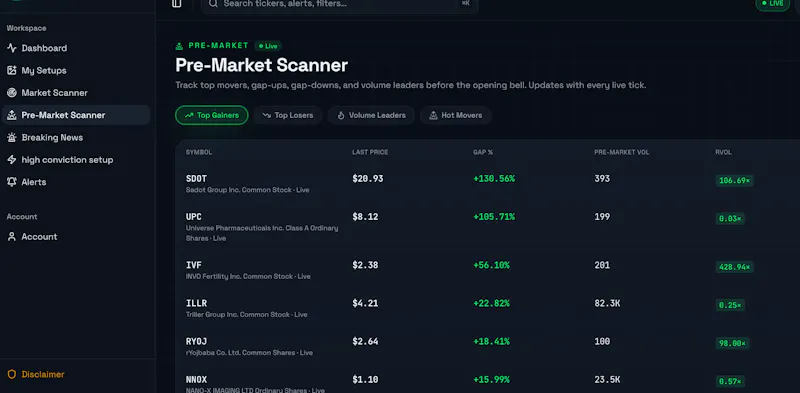Viewport: 800px width, 393px height.
Task: Click the green Live badge beside PRE-MARKET
Action: [x=268, y=46]
